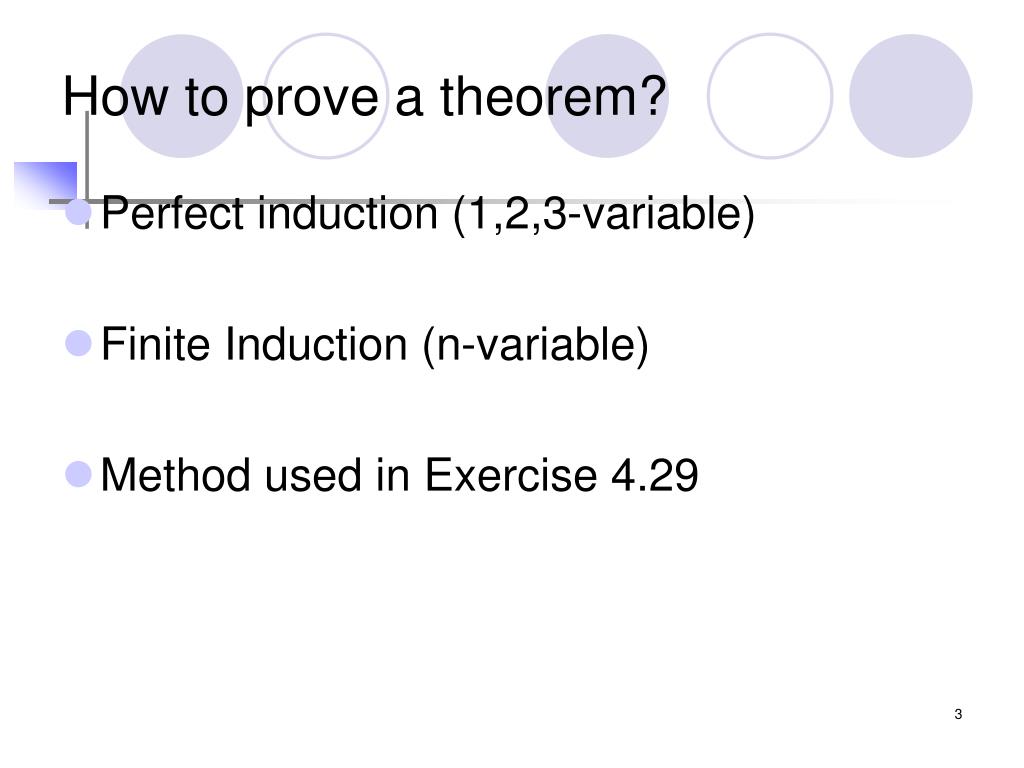Click the word "theorem?" in the title

[x=553, y=97]
